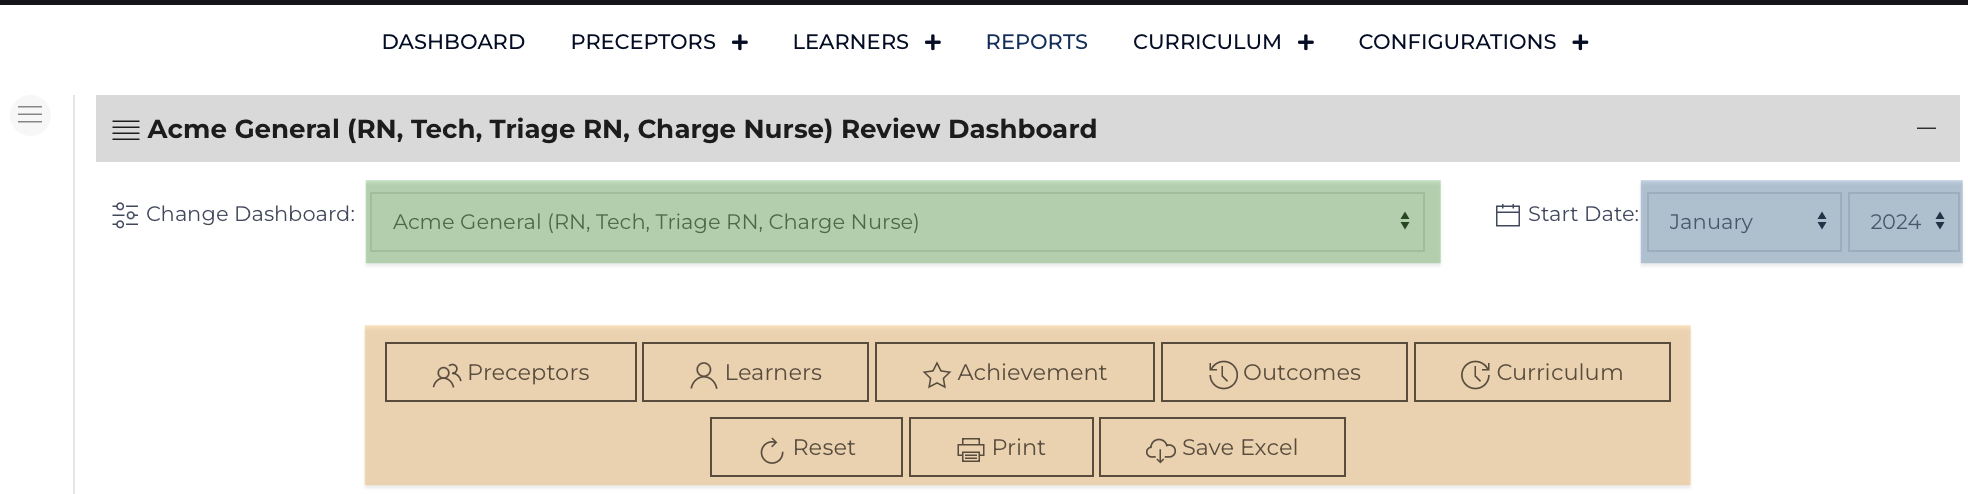The width and height of the screenshot is (1968, 494).
Task: Save dashboard as Excel
Action: pyautogui.click(x=1222, y=447)
